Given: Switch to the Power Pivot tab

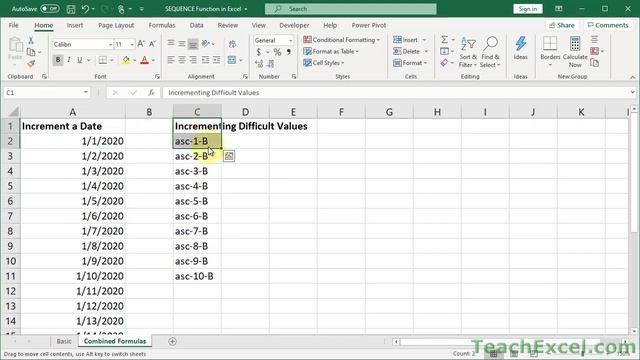Looking at the screenshot, I should pos(369,25).
